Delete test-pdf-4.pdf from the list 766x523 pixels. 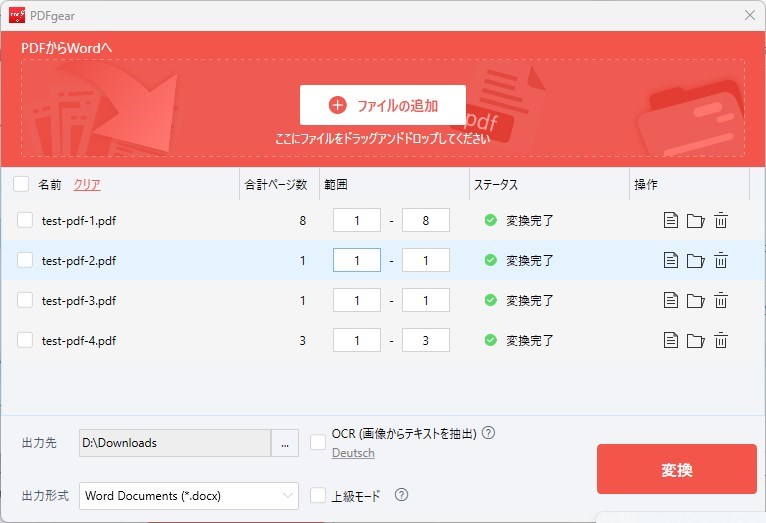coord(721,340)
